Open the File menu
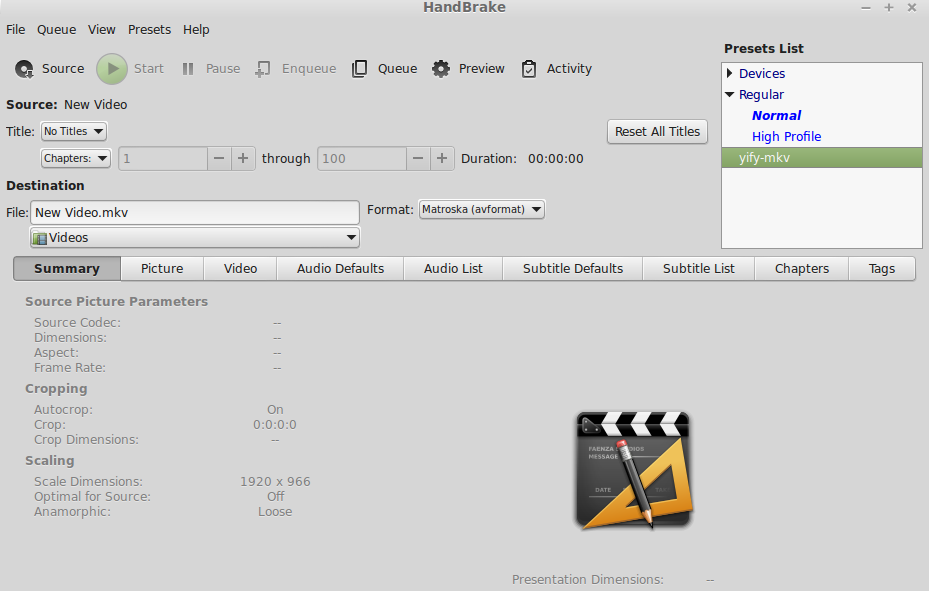929x591 pixels. tap(15, 30)
